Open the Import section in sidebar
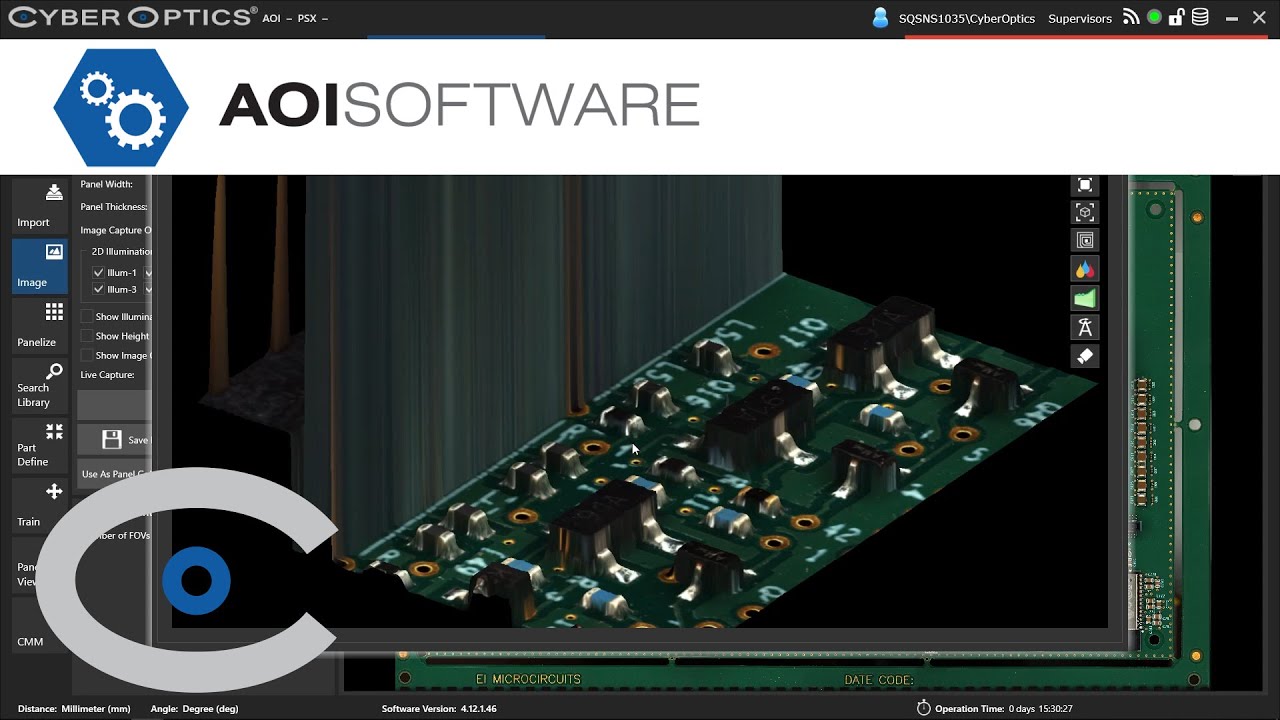 tap(39, 205)
